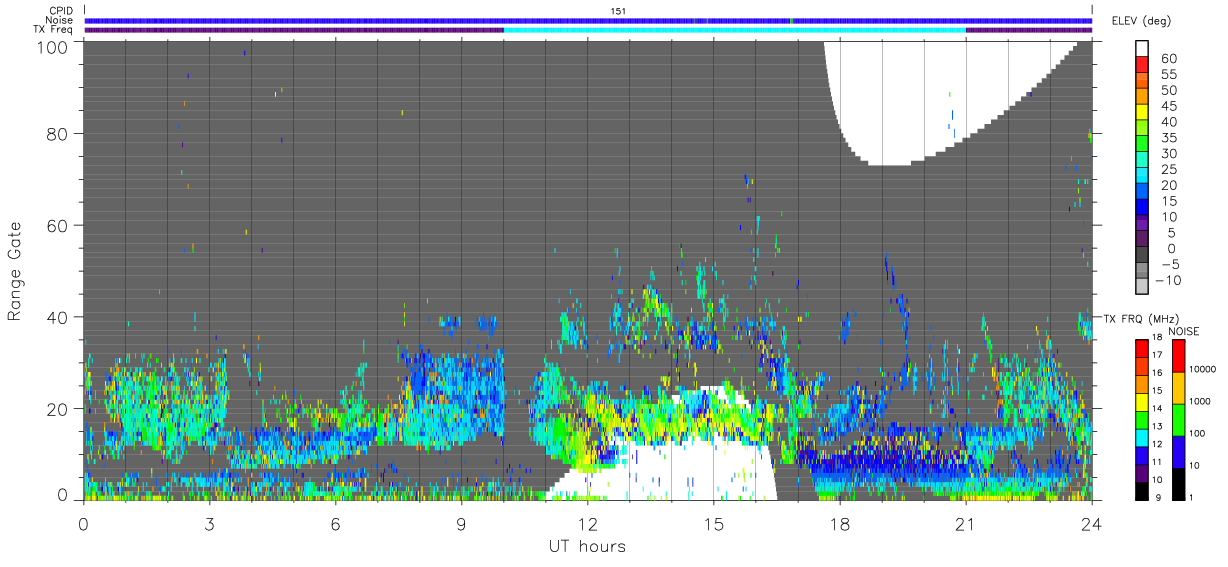
Task: Click the 10000 label on NOISE scale
Action: [x=1203, y=369]
